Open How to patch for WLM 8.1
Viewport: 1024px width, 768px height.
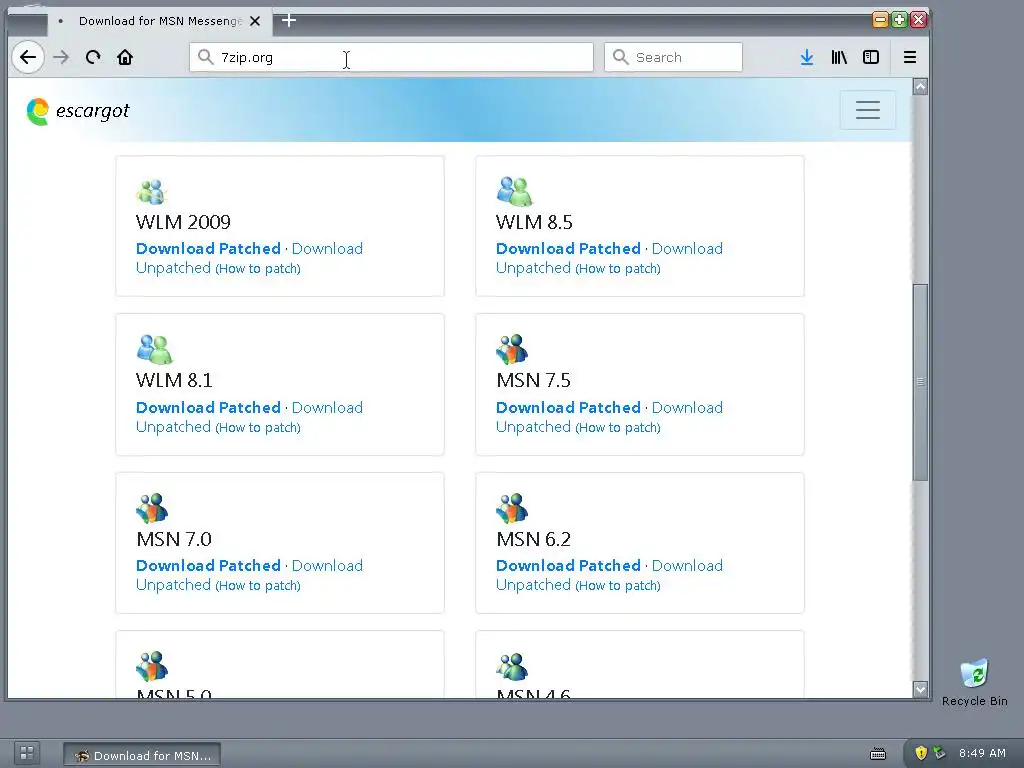click(x=258, y=427)
